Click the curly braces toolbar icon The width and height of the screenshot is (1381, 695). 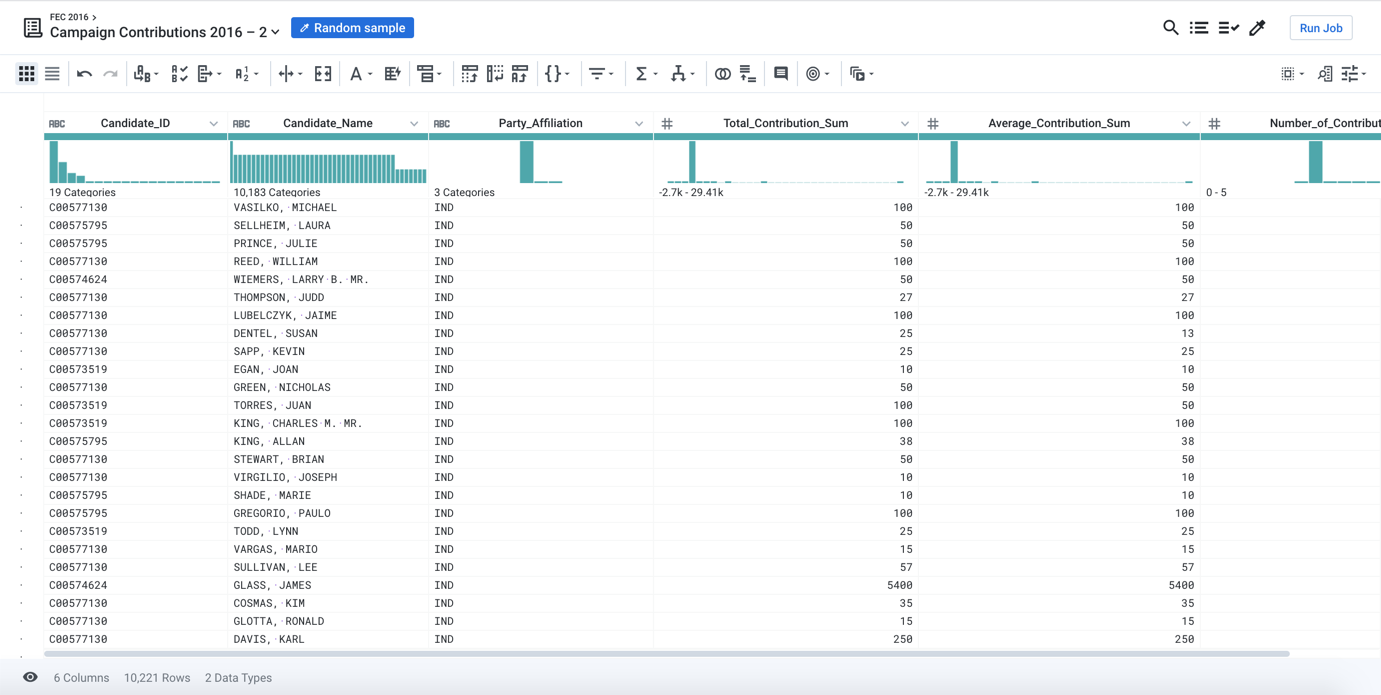(553, 74)
